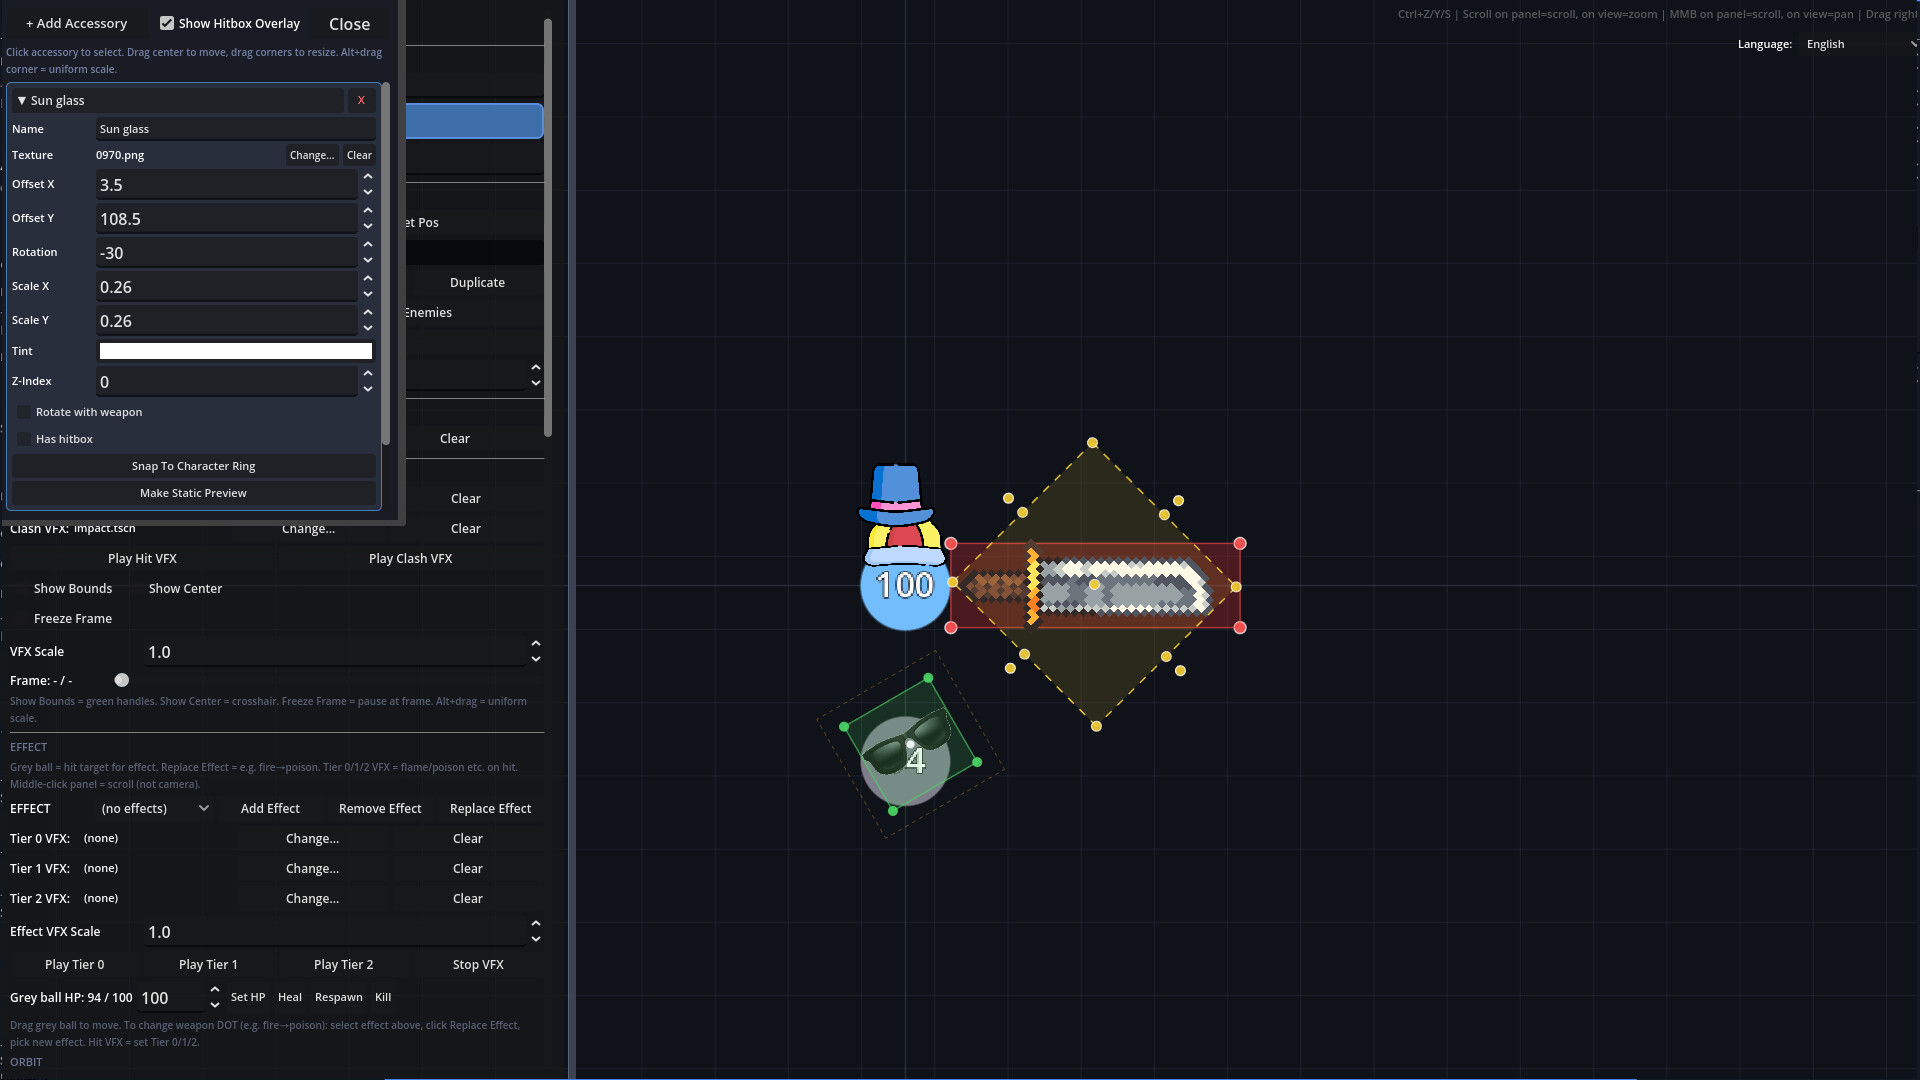This screenshot has width=1920, height=1080.
Task: Click + Add Accessory
Action: click(76, 23)
